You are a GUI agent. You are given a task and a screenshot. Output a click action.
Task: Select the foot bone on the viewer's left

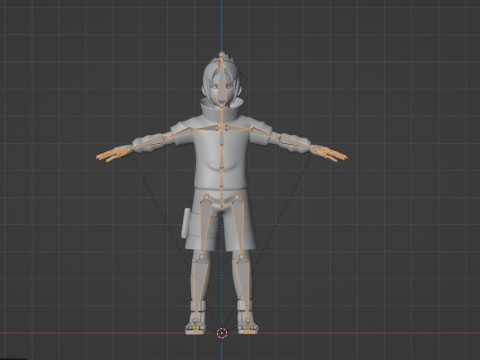click(196, 326)
